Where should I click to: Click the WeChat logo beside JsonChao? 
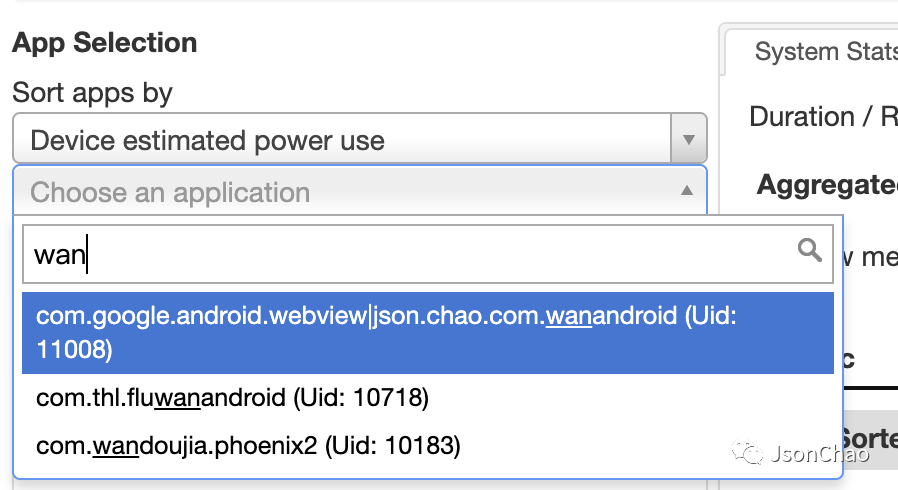(x=750, y=454)
